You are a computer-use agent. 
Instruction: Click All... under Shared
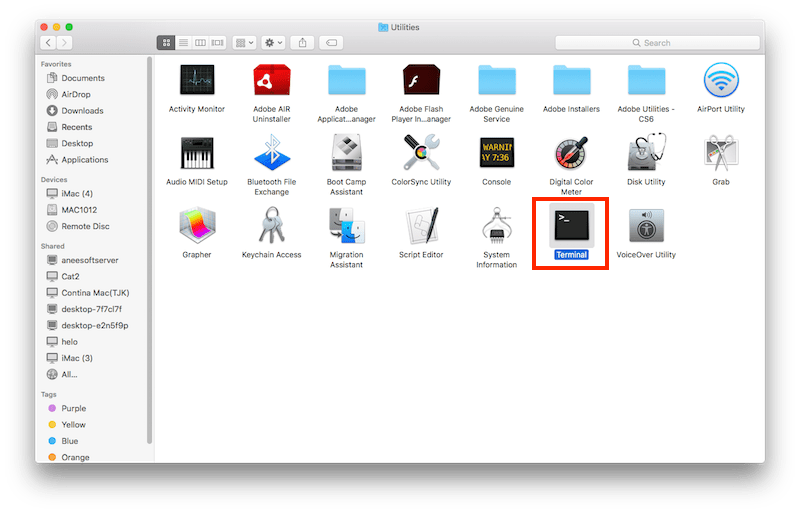[69, 374]
